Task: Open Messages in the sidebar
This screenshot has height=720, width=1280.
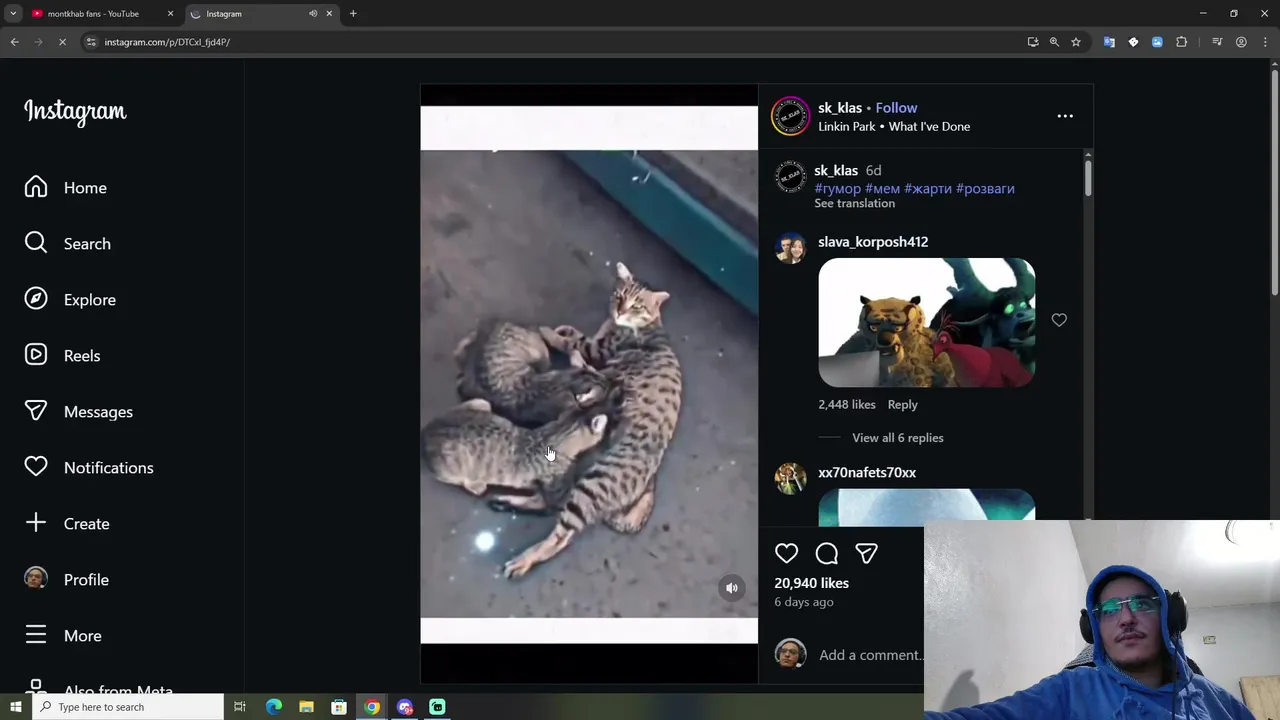Action: tap(78, 412)
